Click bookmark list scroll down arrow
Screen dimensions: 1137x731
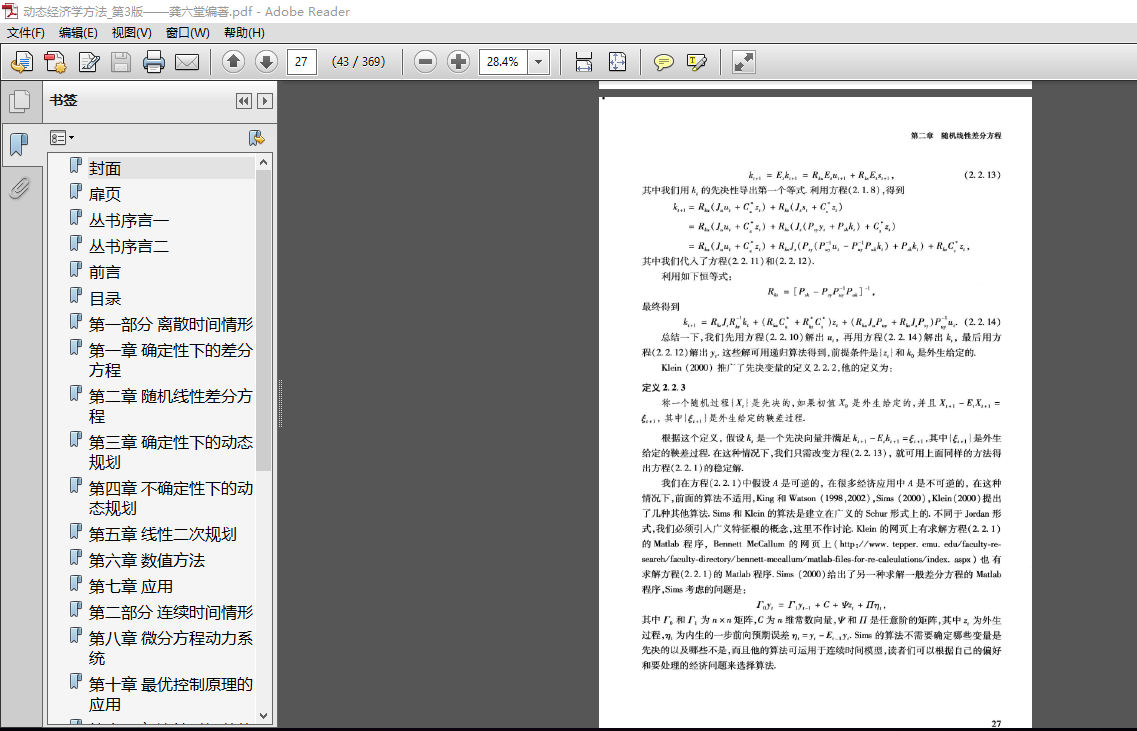pyautogui.click(x=263, y=715)
